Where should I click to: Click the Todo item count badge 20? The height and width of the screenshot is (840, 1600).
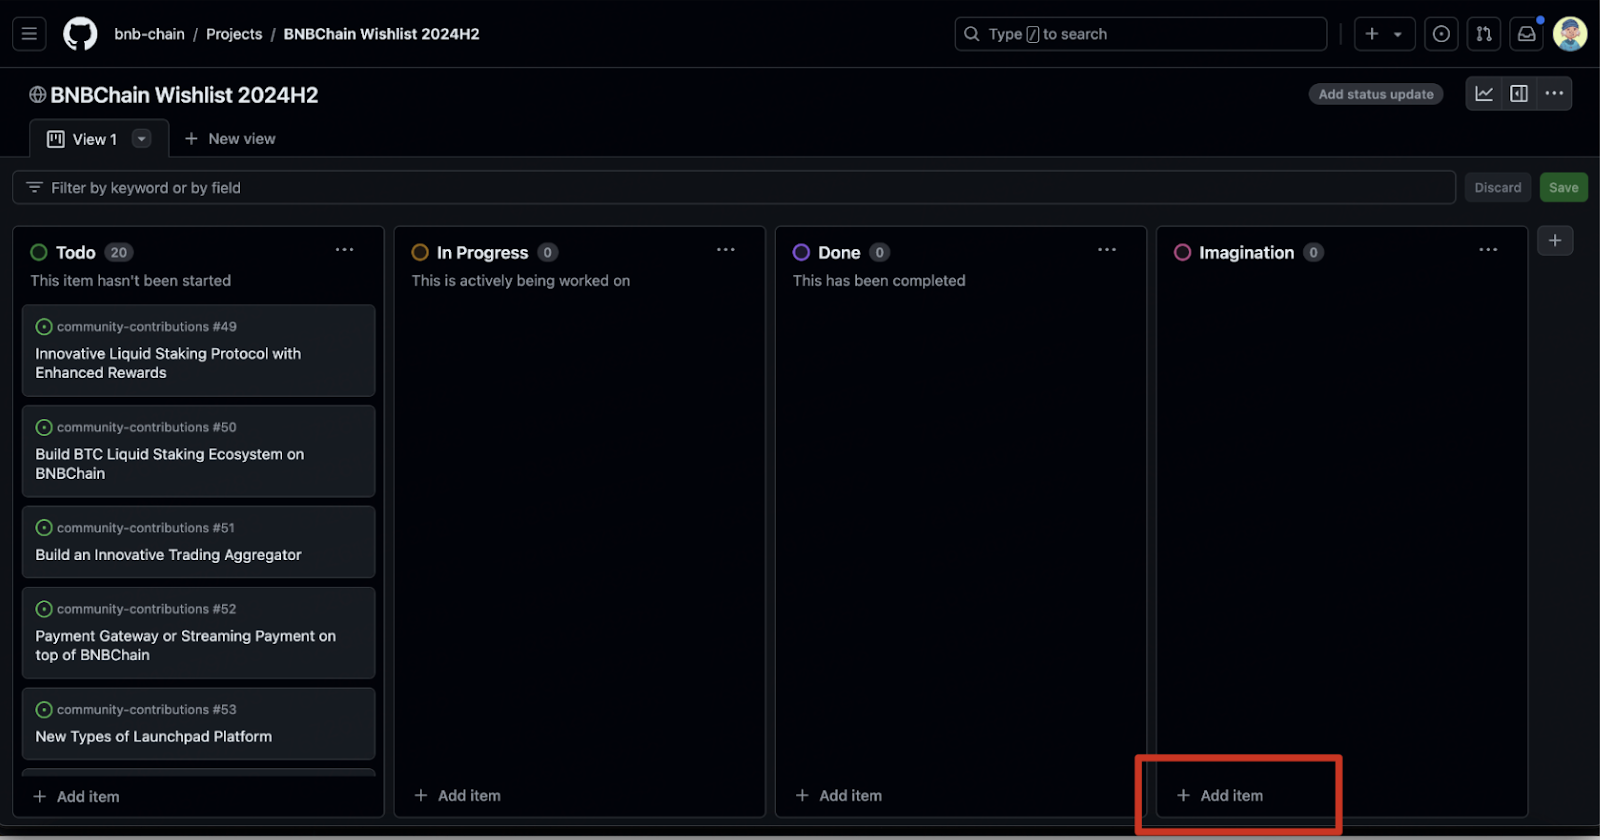point(119,253)
